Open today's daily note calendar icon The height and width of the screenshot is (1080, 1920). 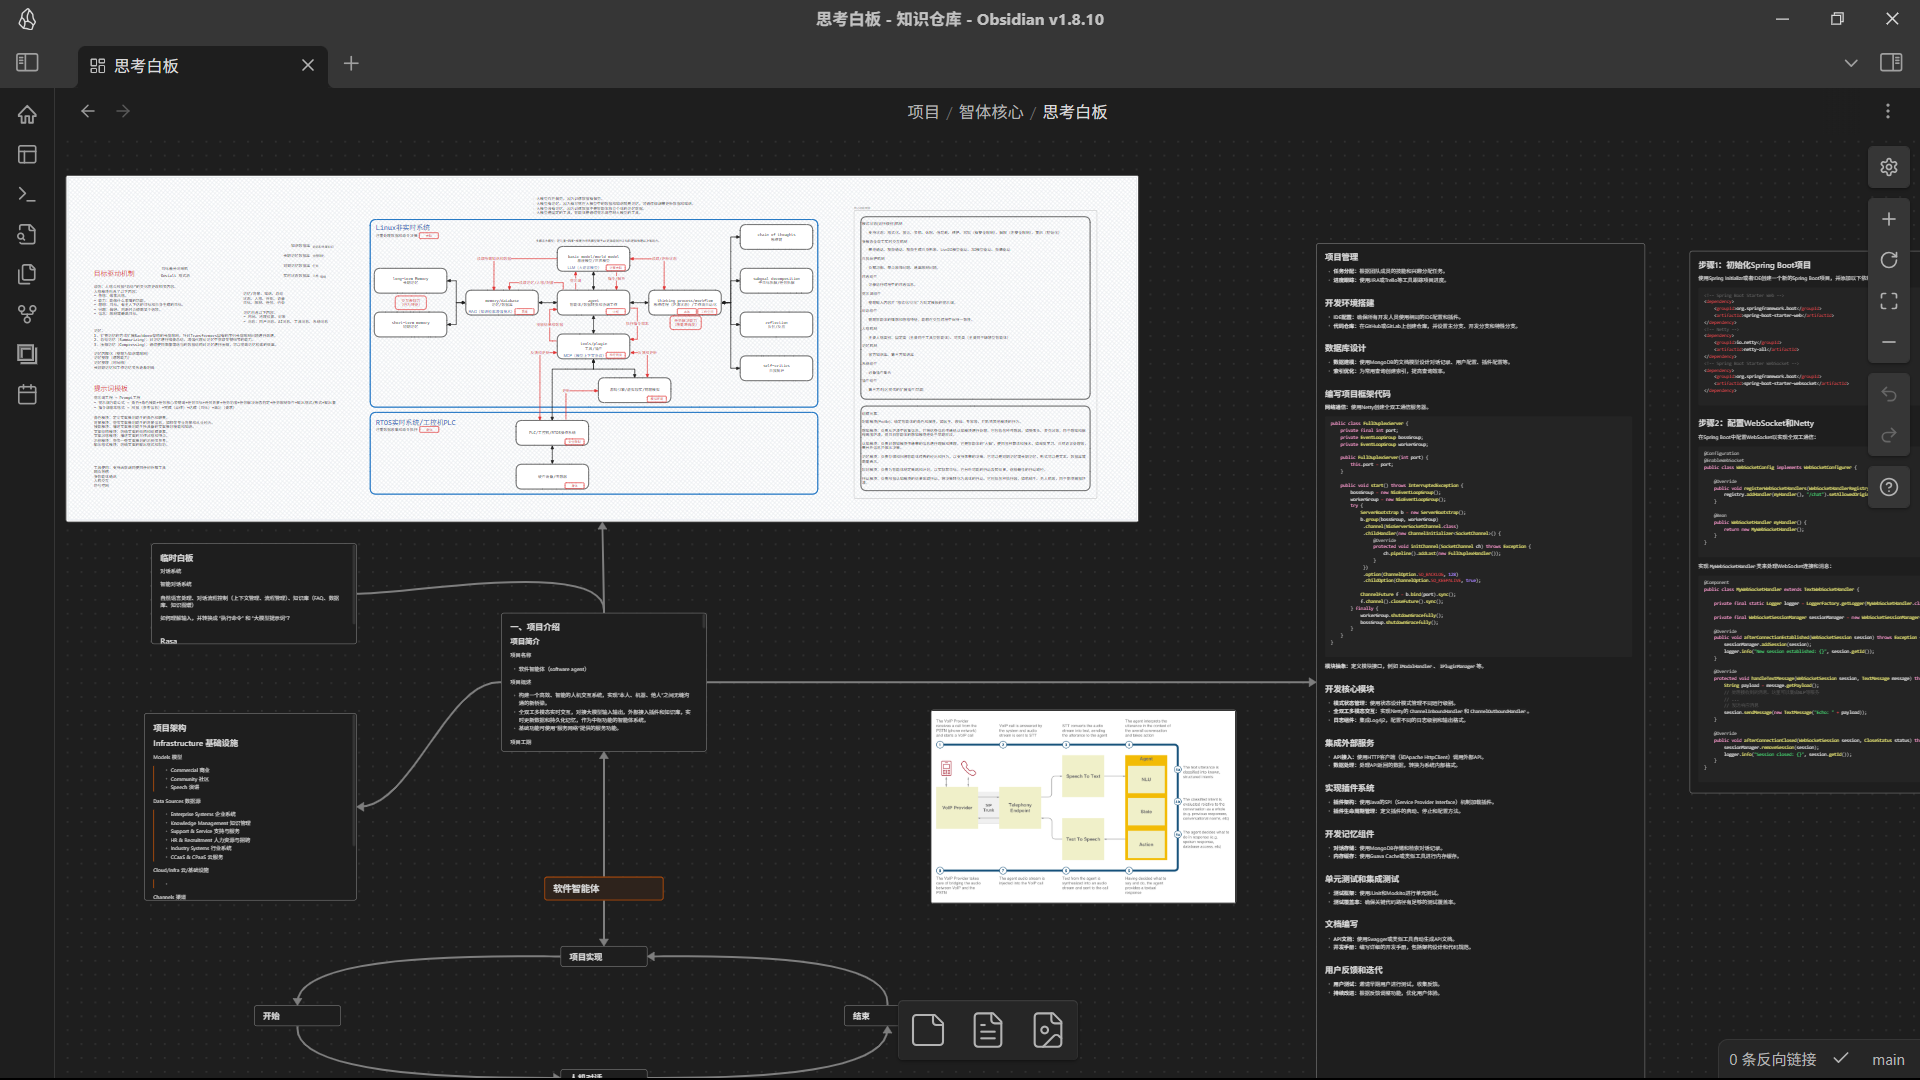[x=27, y=394]
